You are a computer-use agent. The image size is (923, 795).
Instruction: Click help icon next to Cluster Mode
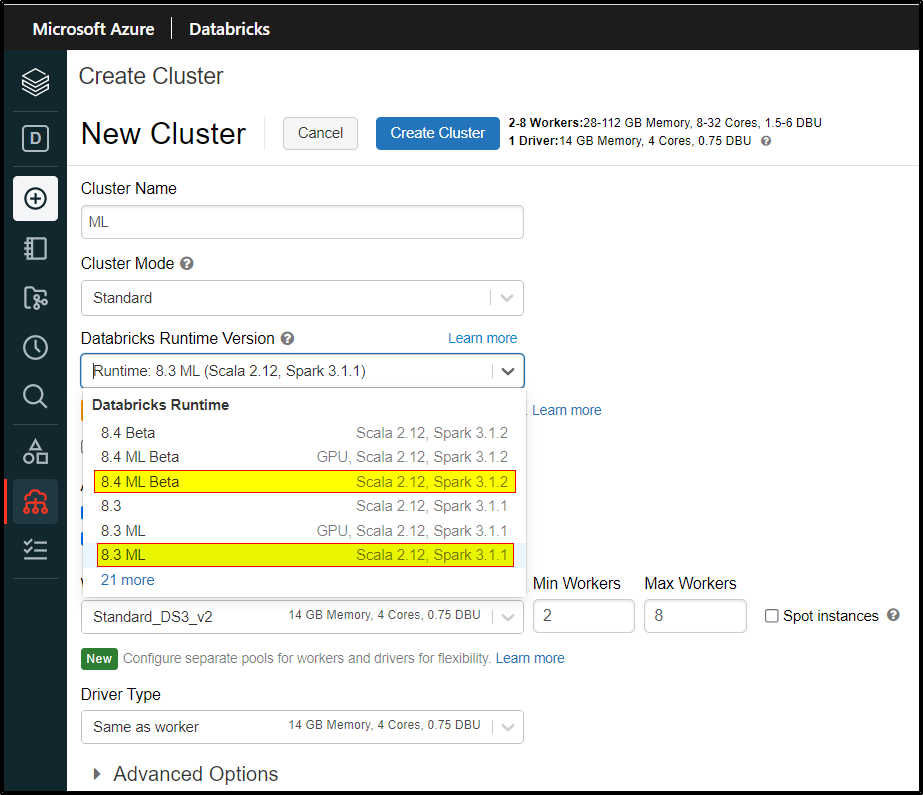(x=187, y=264)
